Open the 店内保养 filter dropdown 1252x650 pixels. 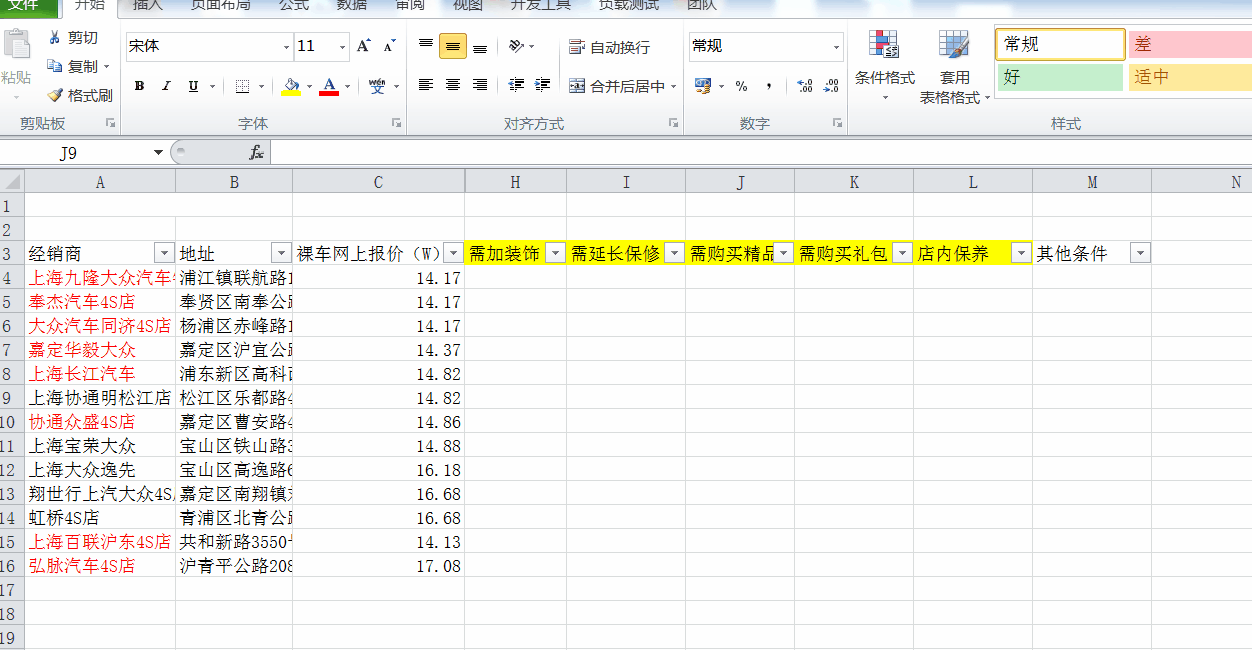[x=1021, y=253]
